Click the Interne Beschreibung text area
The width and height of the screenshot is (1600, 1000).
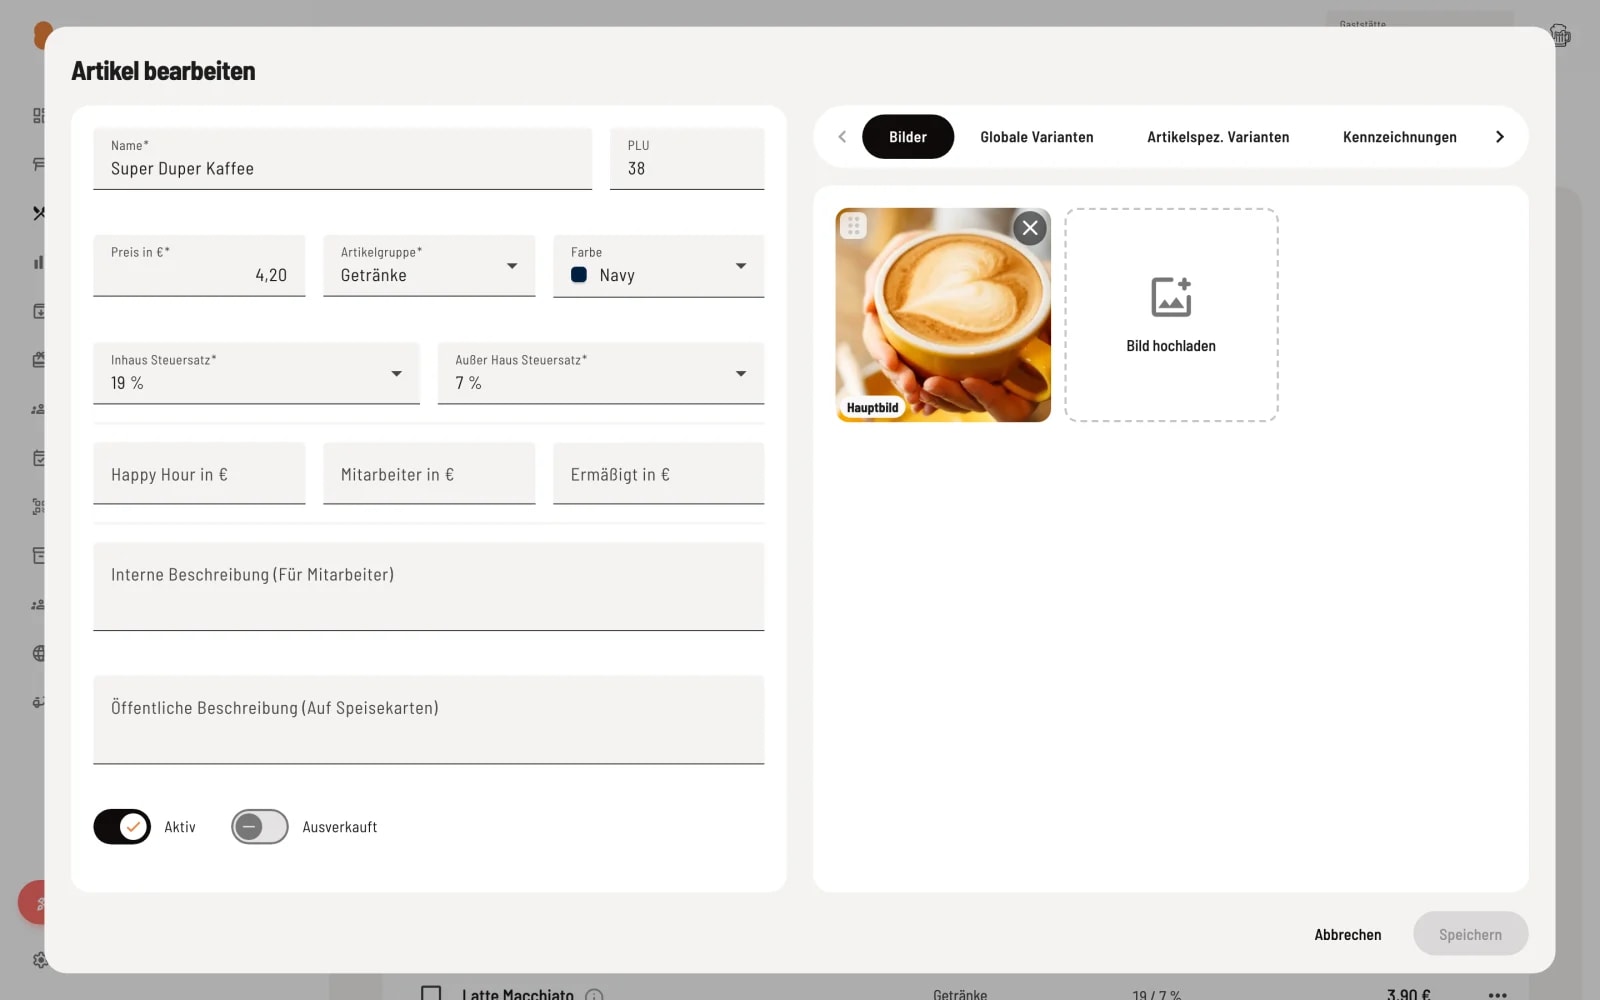tap(428, 587)
